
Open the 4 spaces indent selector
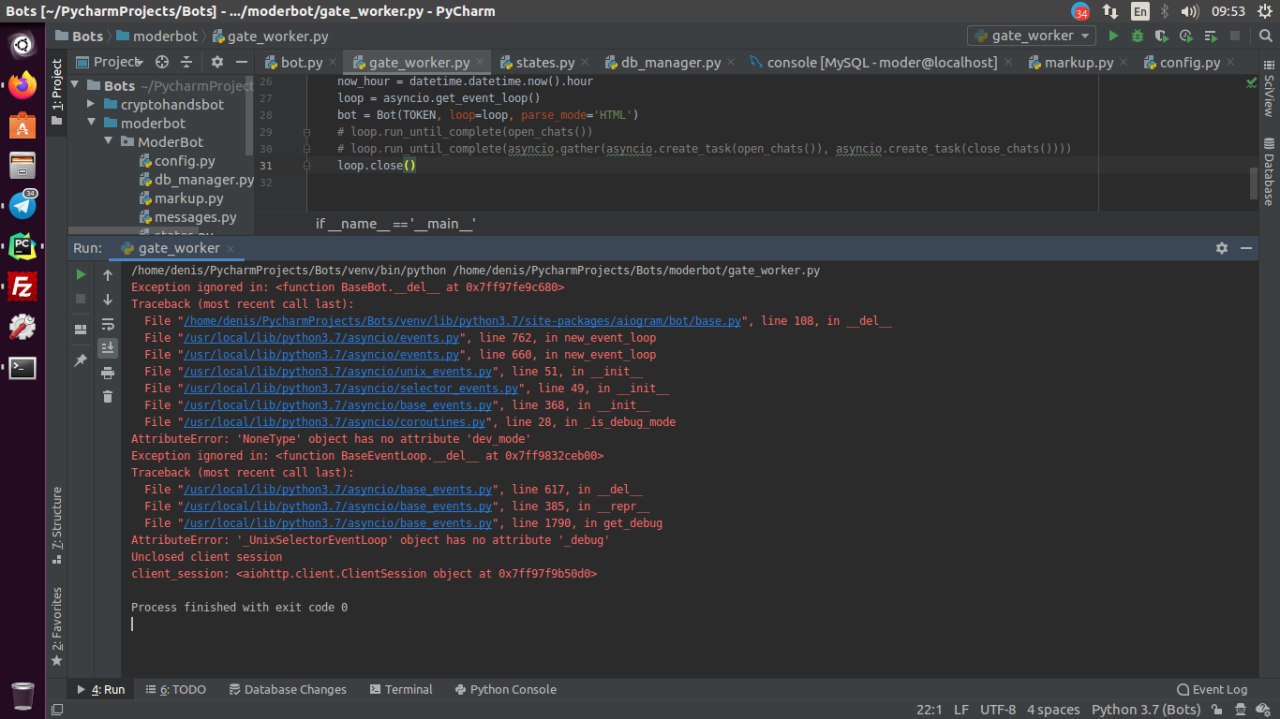tap(1053, 709)
